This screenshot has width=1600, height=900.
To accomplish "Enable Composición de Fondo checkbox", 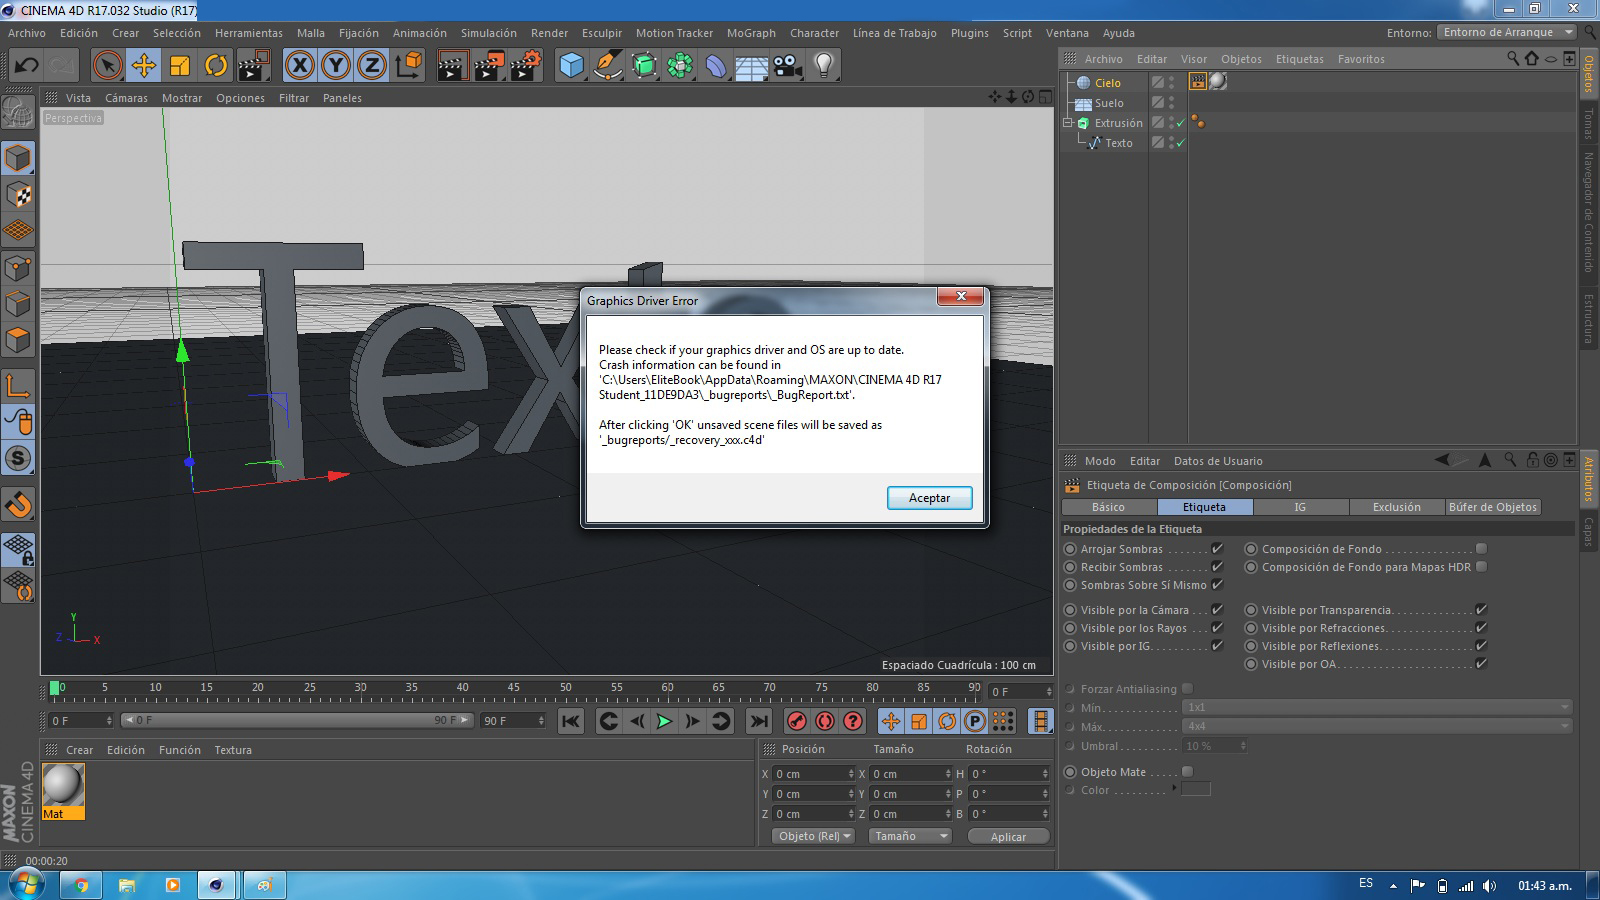I will (x=1481, y=549).
